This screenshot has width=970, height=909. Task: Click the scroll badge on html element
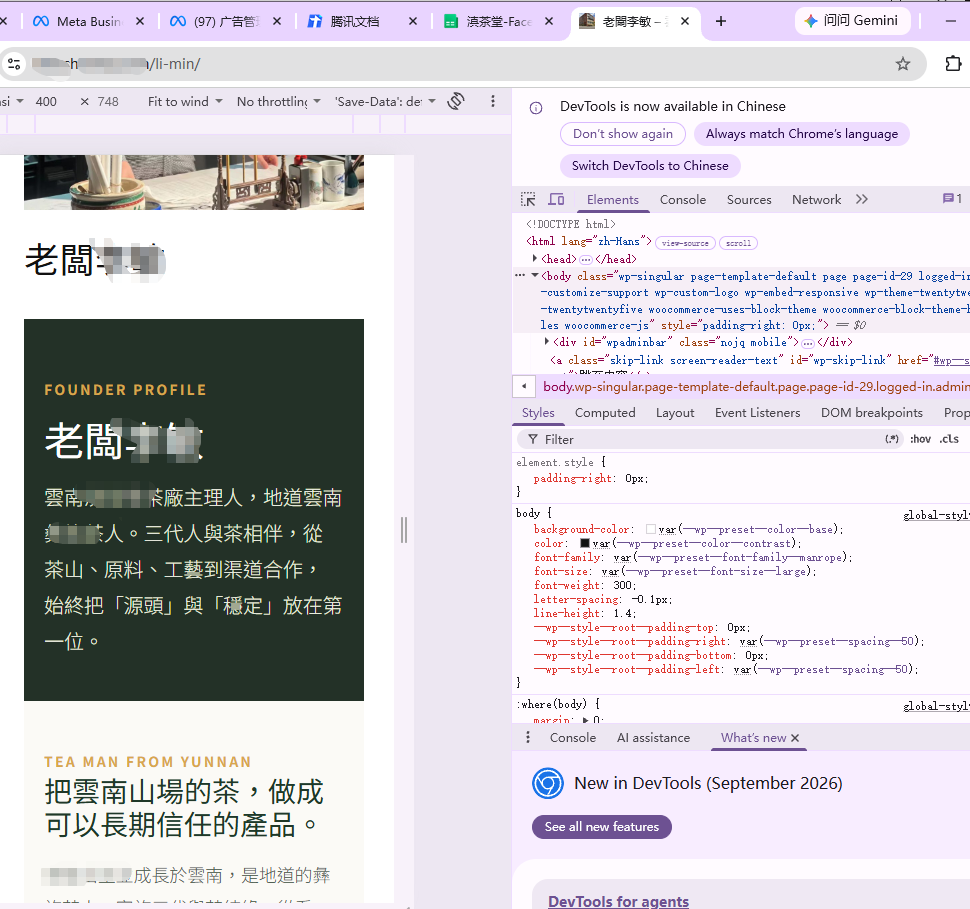pos(738,243)
